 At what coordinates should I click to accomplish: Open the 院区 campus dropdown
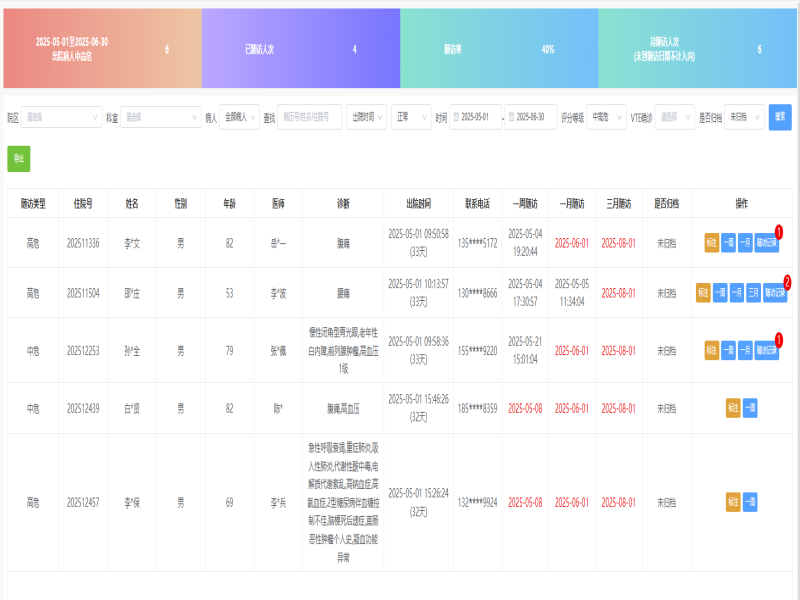(x=62, y=117)
